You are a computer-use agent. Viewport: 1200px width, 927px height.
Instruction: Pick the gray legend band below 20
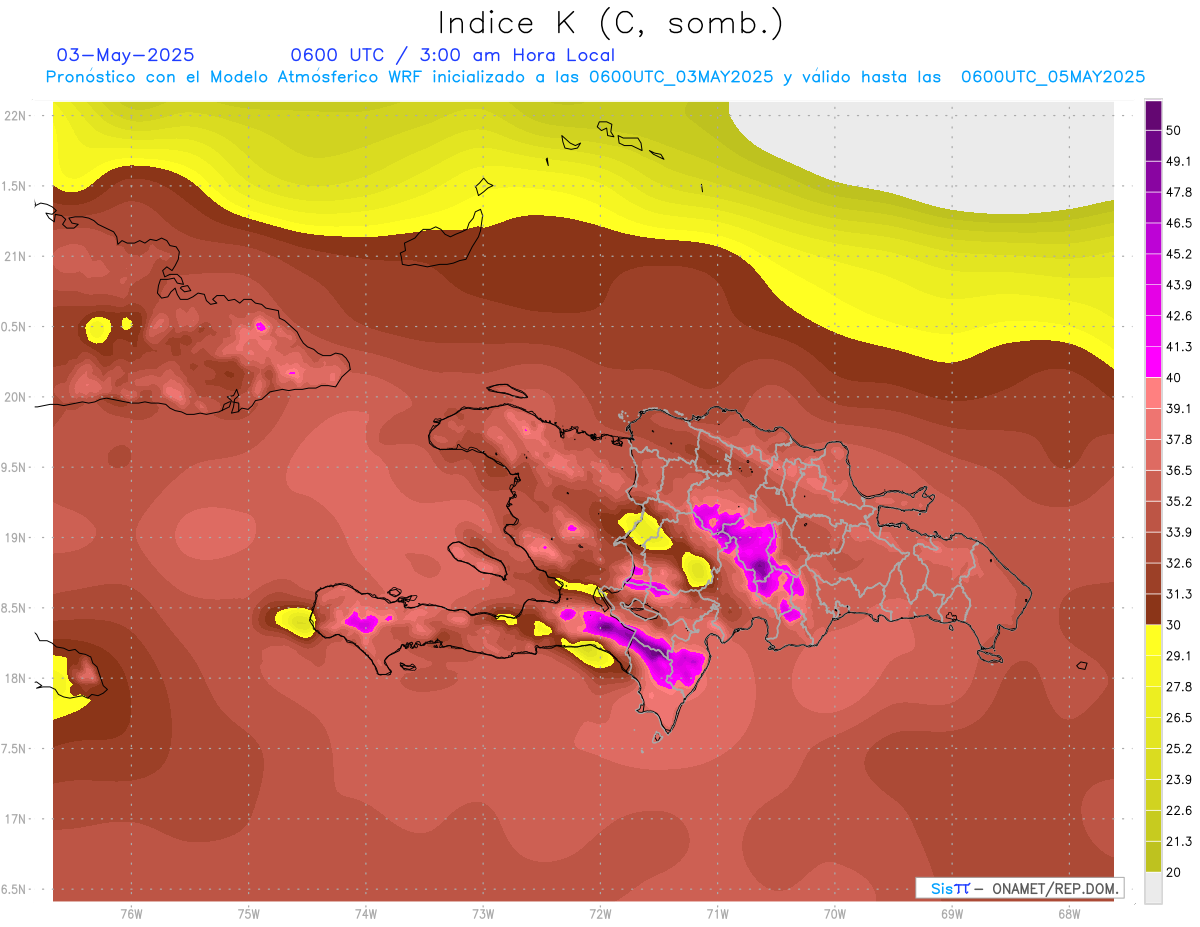click(x=1153, y=887)
